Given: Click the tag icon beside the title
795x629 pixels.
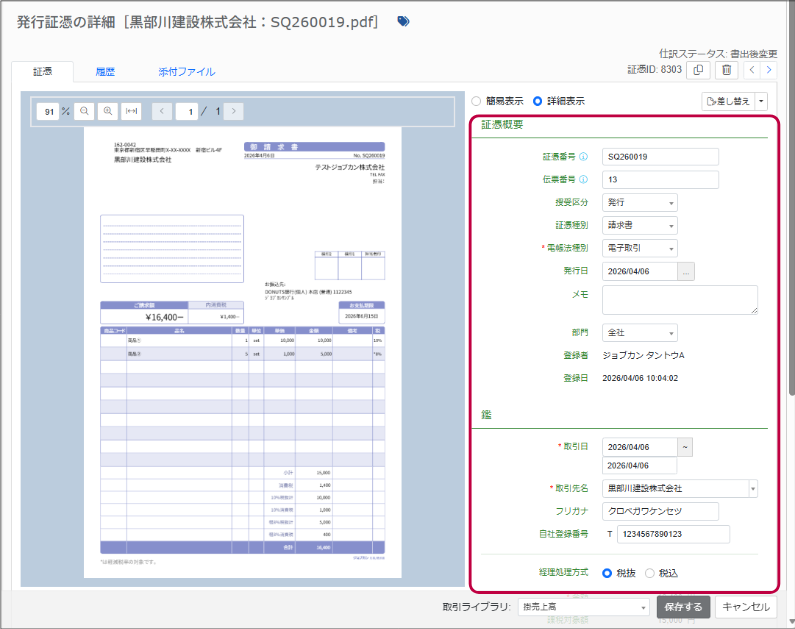Looking at the screenshot, I should pos(403,21).
